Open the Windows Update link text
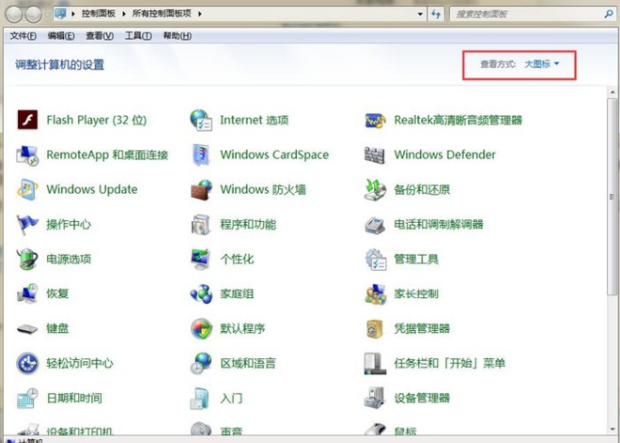 (x=92, y=189)
